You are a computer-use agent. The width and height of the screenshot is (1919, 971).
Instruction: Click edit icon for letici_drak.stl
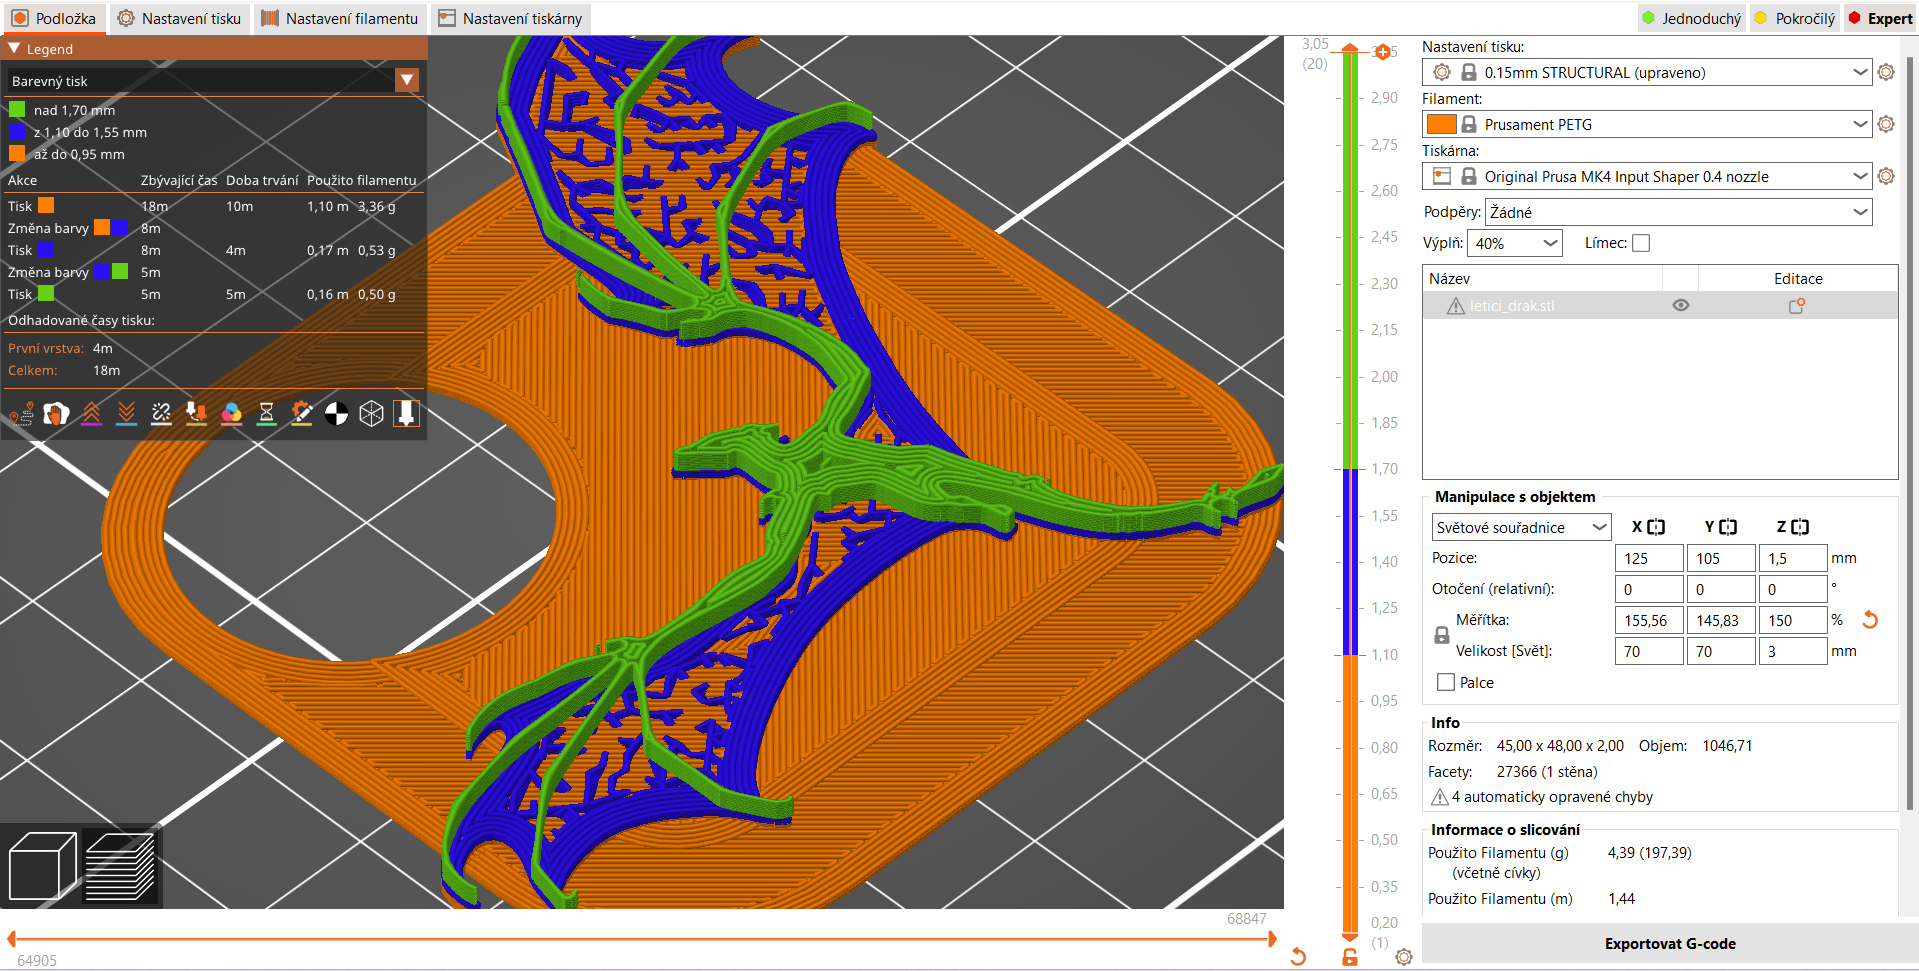(1797, 306)
